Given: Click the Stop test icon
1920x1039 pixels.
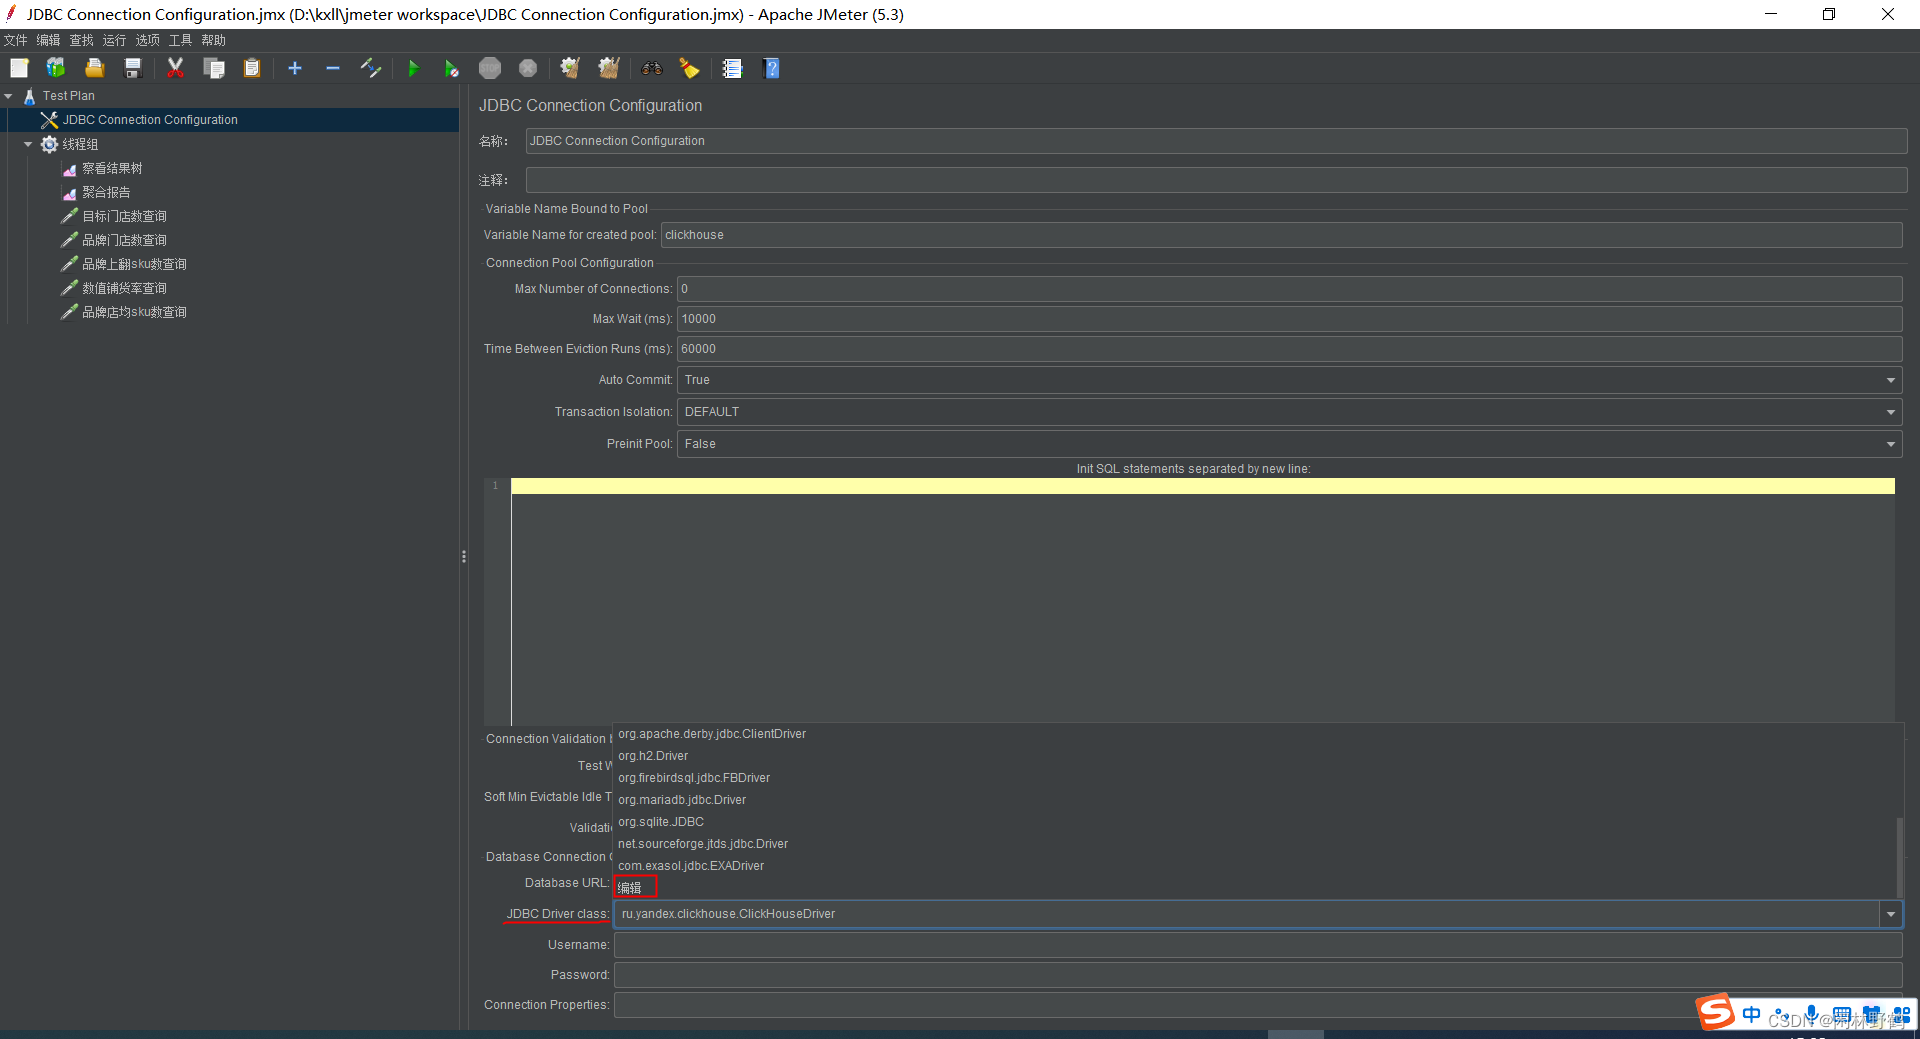Looking at the screenshot, I should tap(490, 68).
